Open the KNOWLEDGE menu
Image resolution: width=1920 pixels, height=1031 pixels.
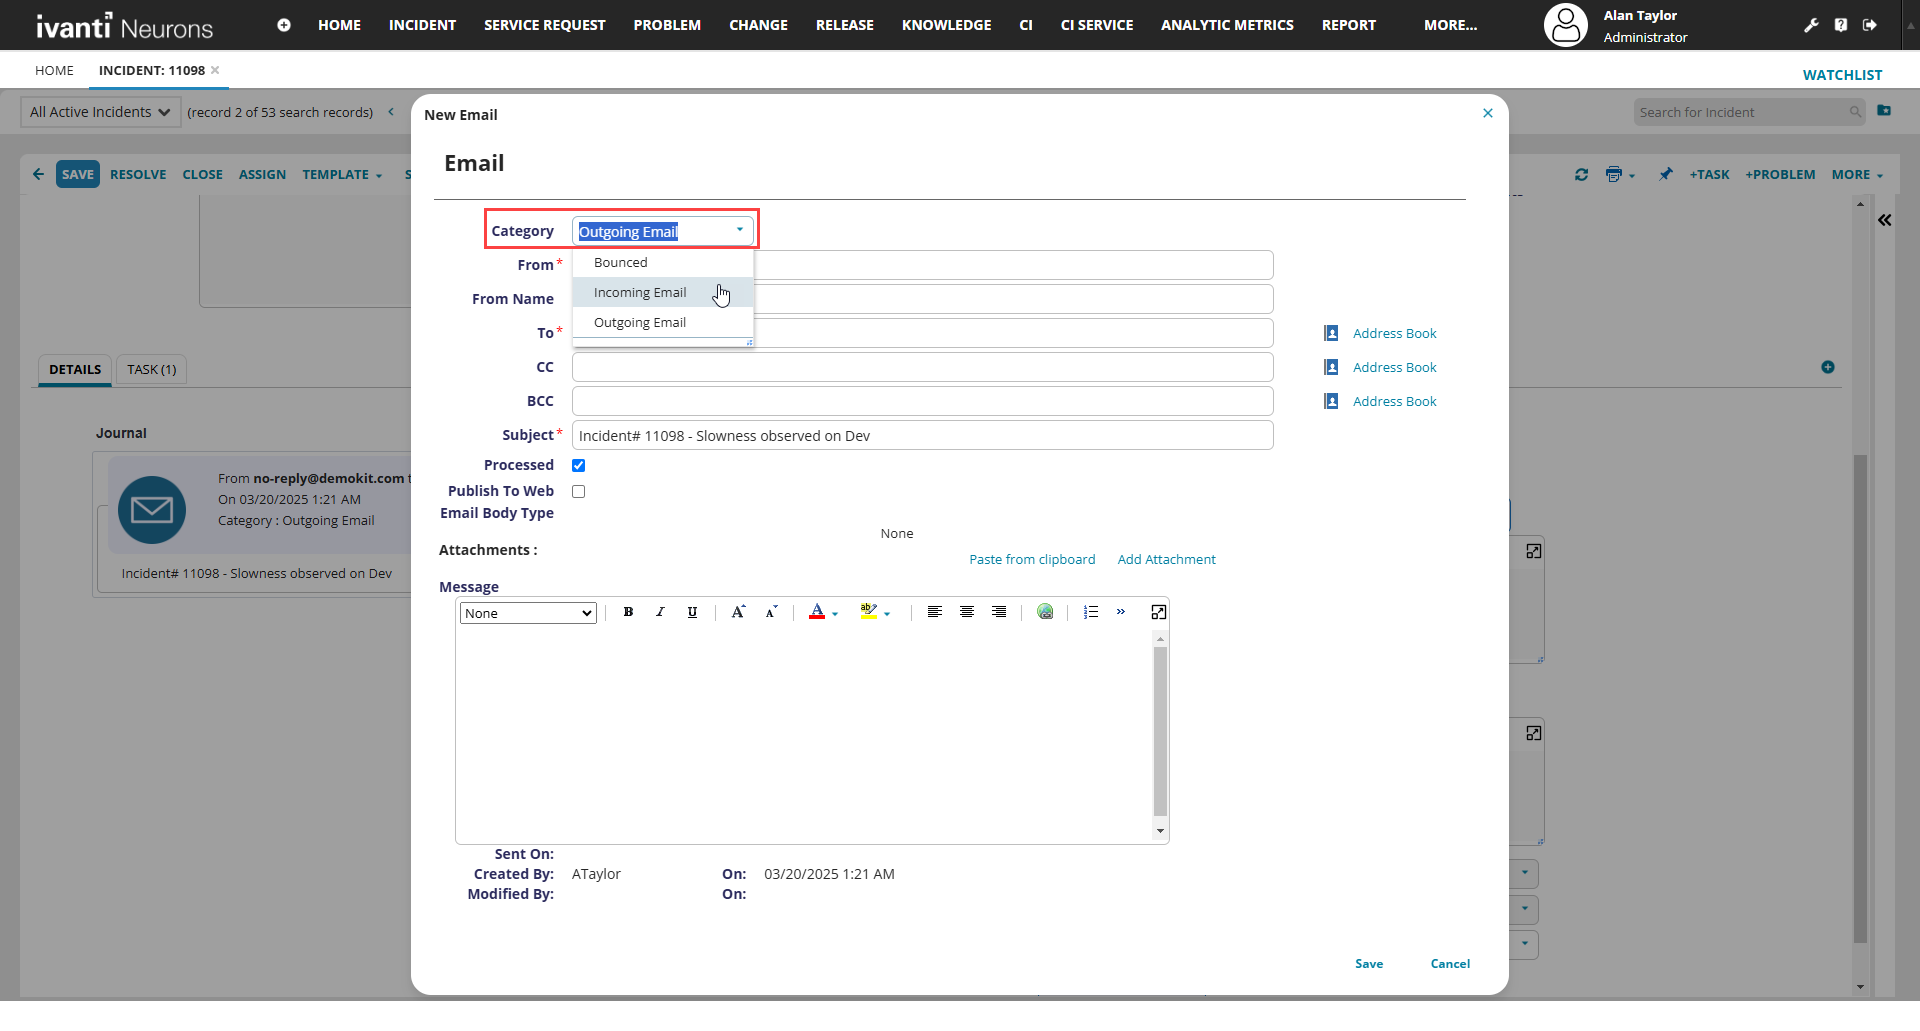point(946,25)
